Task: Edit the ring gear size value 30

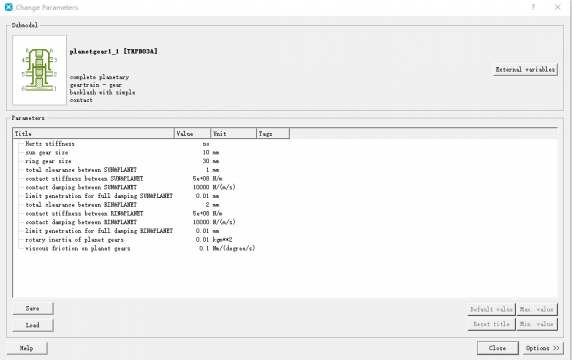Action: pyautogui.click(x=206, y=161)
